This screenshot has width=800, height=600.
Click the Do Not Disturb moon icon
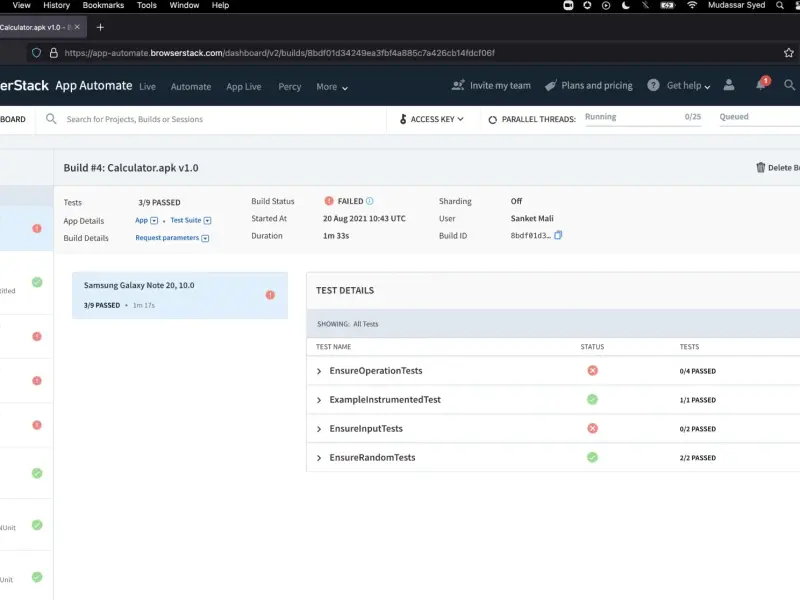click(x=626, y=5)
